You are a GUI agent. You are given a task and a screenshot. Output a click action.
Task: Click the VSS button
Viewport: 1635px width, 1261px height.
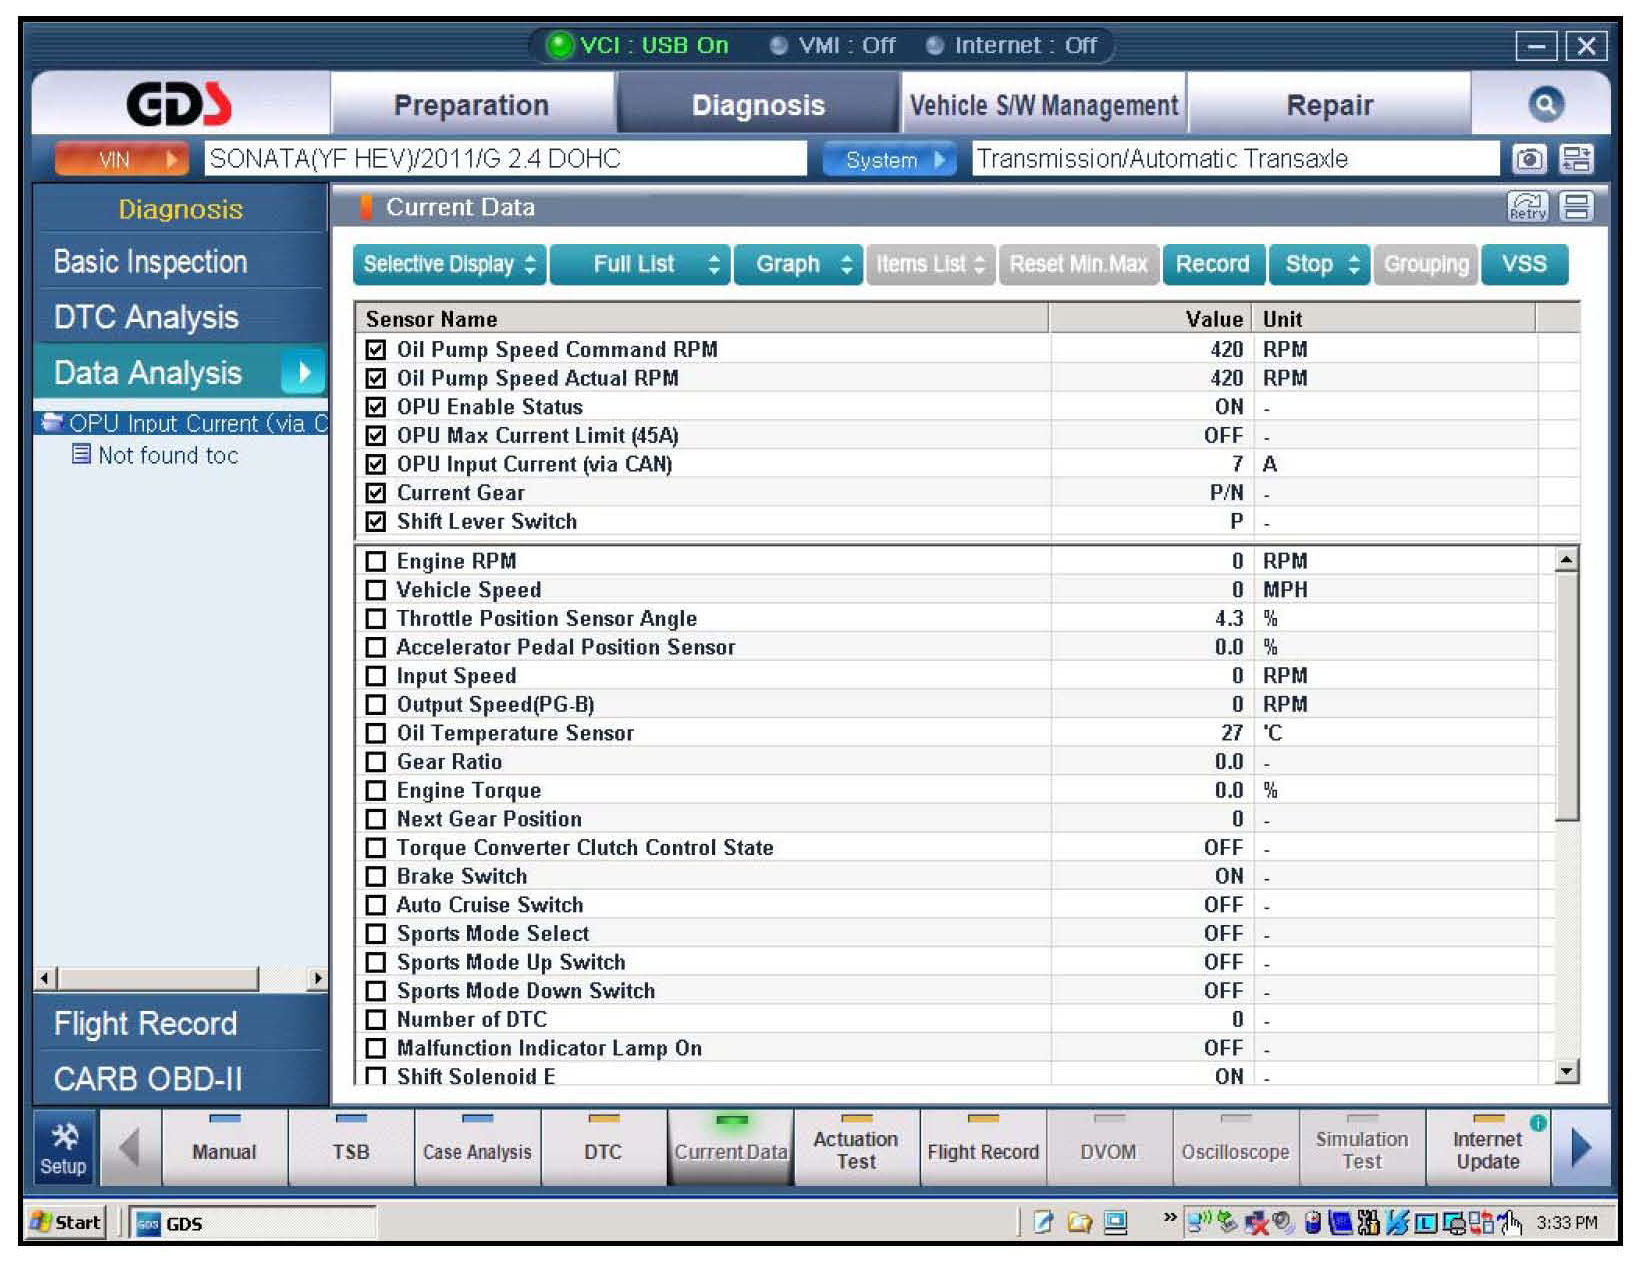tap(1523, 264)
